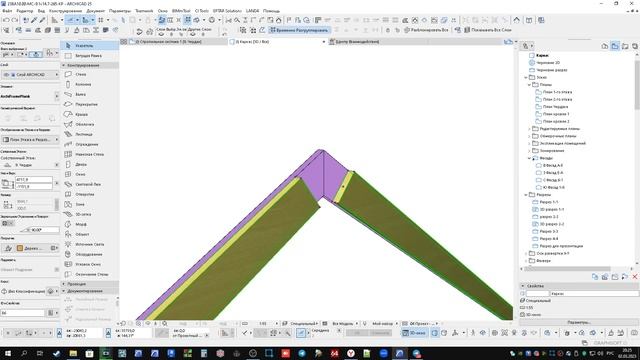Select the Оборудование equipment tool
Screen dimensions: 640x360
coord(90,254)
